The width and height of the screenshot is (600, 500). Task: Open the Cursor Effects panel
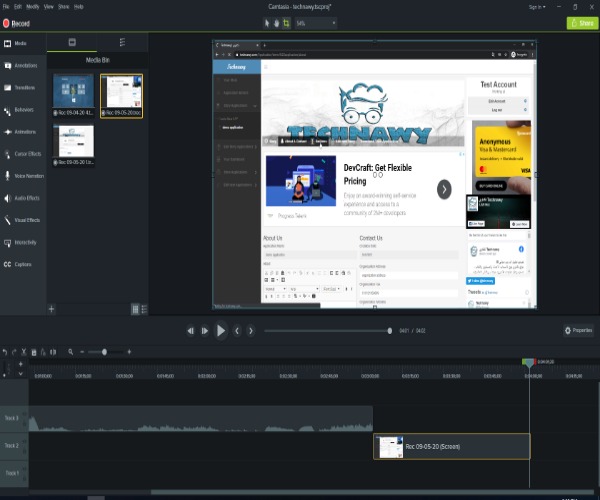tap(23, 154)
